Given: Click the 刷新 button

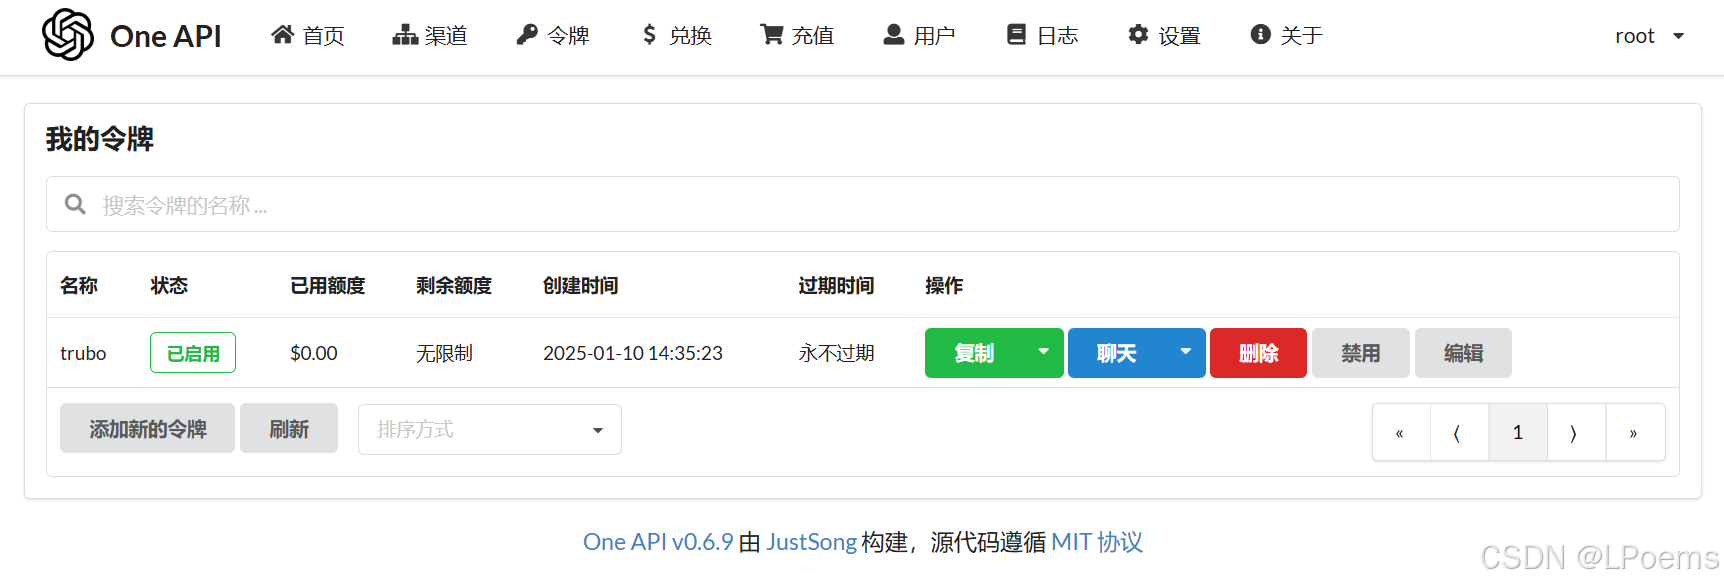Looking at the screenshot, I should point(289,428).
